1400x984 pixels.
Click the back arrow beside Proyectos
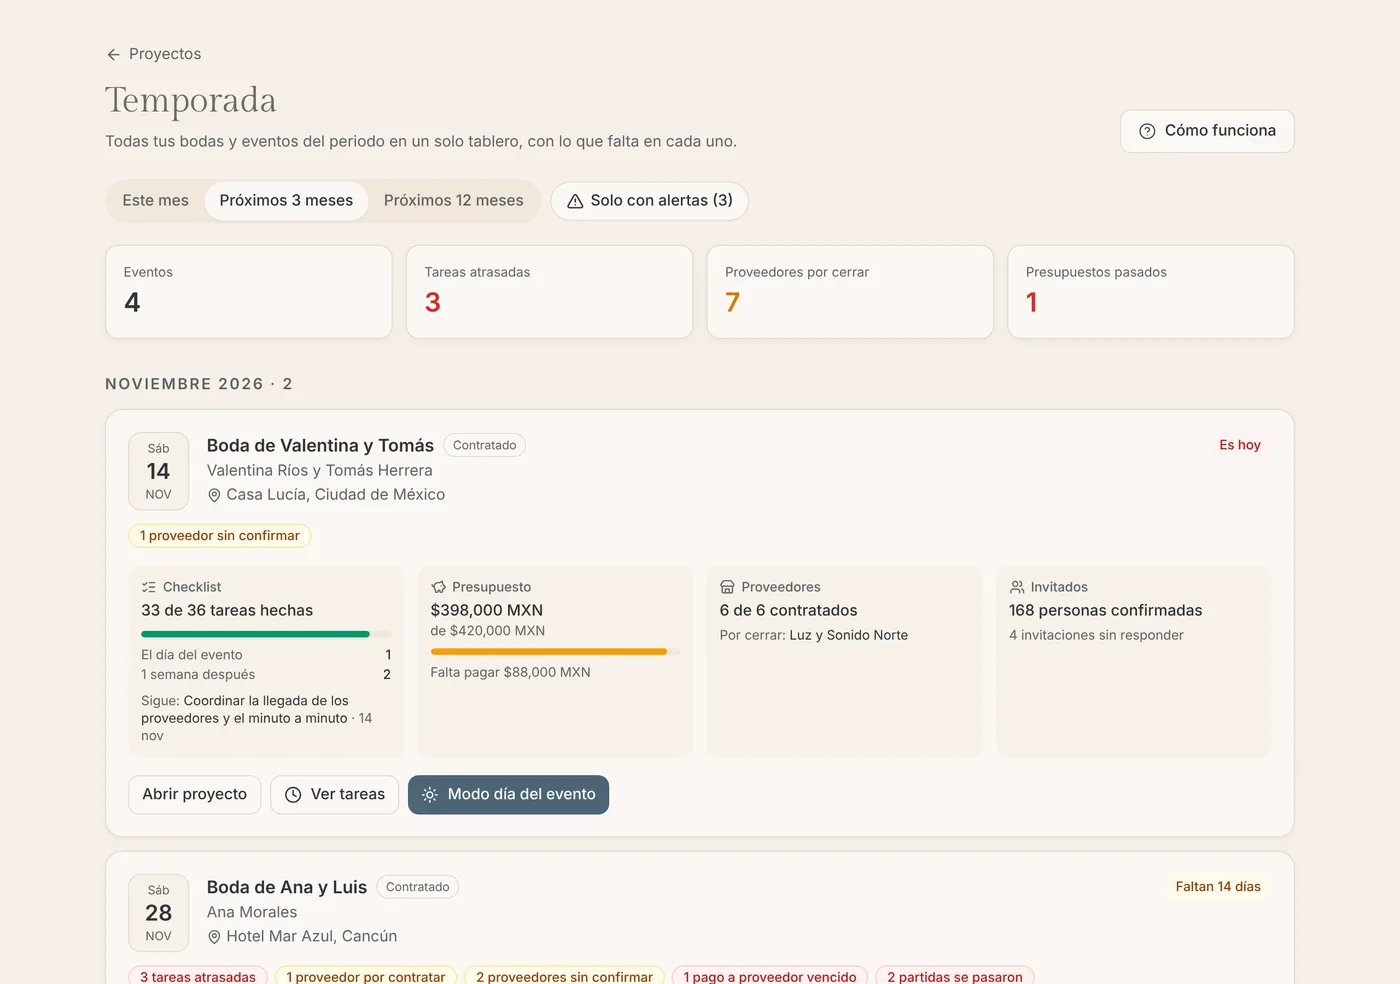(113, 55)
